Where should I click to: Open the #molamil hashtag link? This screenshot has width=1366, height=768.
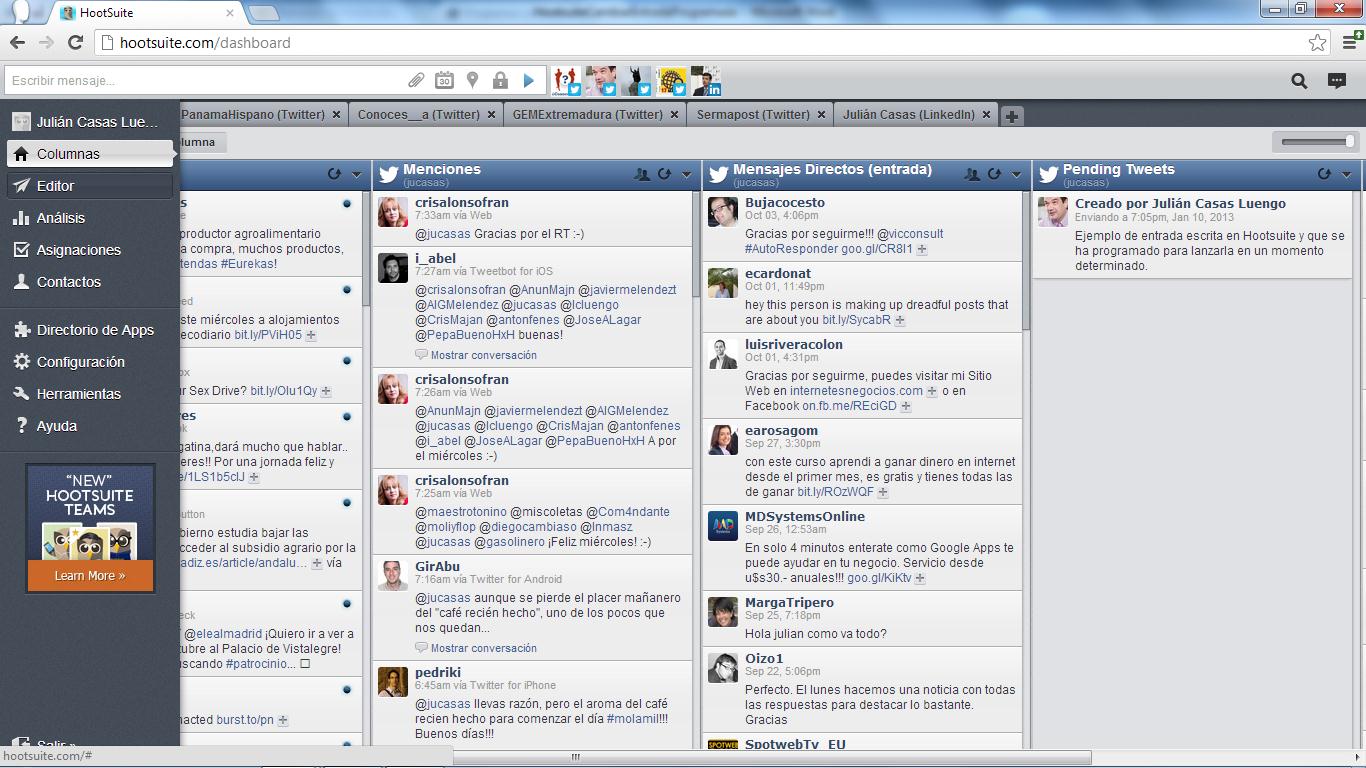tap(632, 719)
